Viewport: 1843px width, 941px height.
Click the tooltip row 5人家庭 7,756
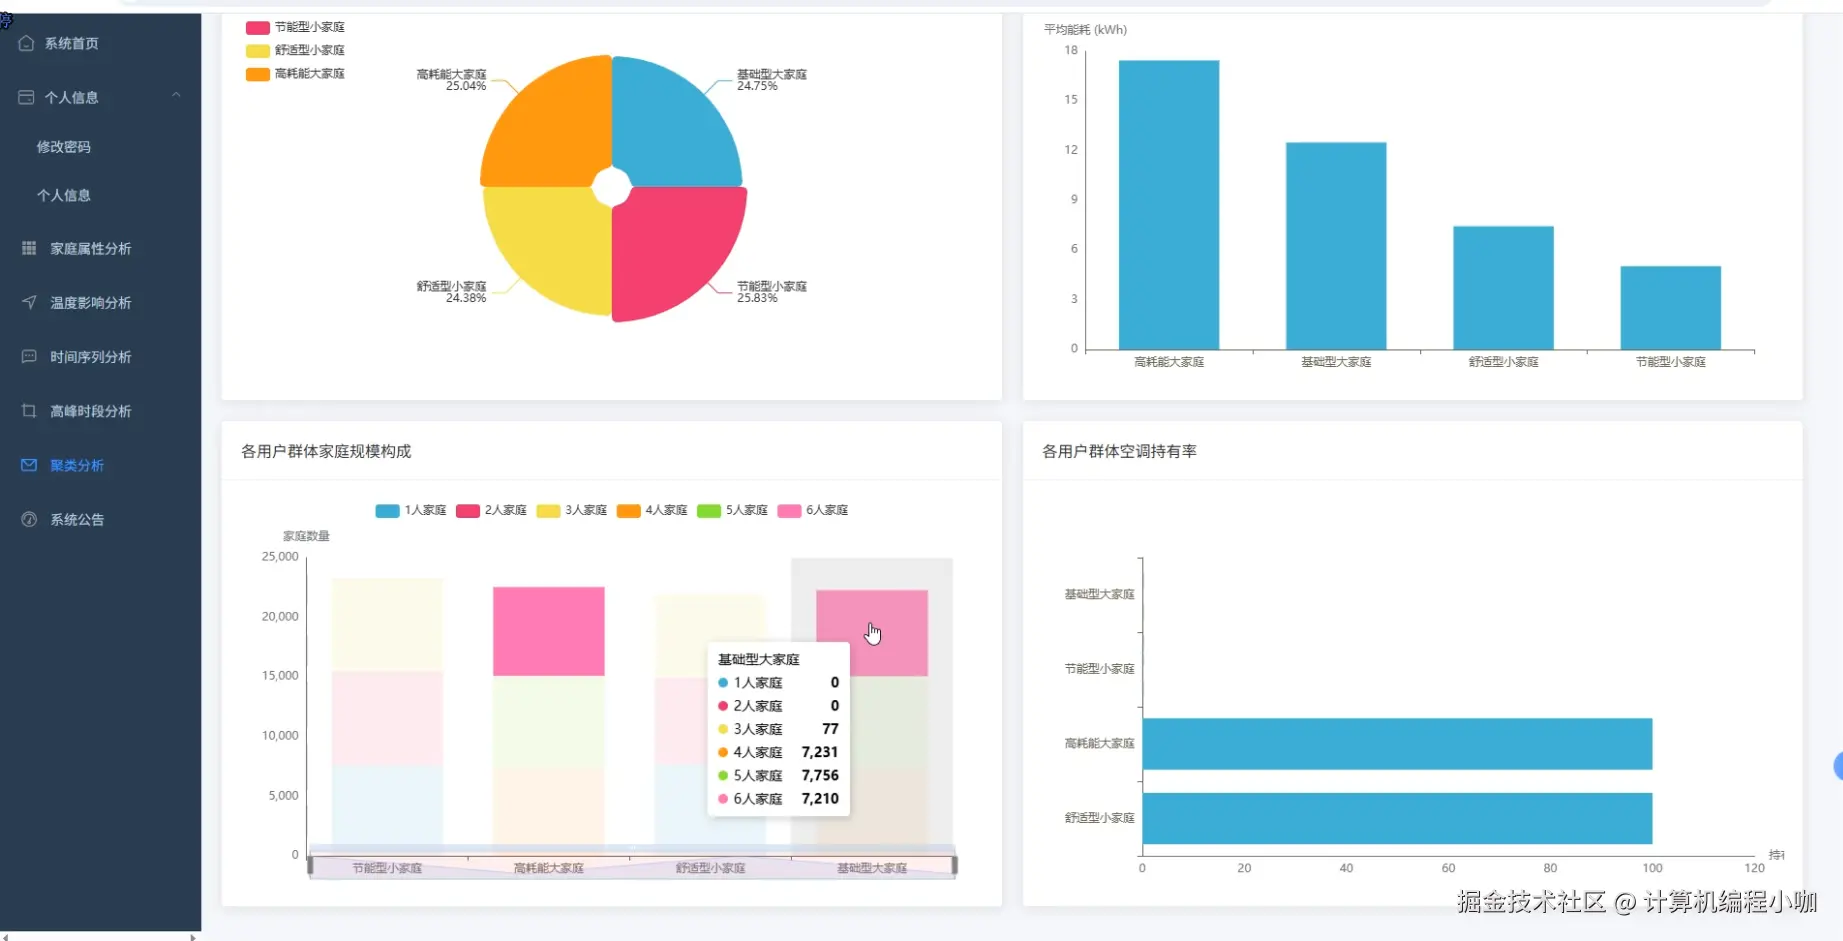click(x=779, y=775)
